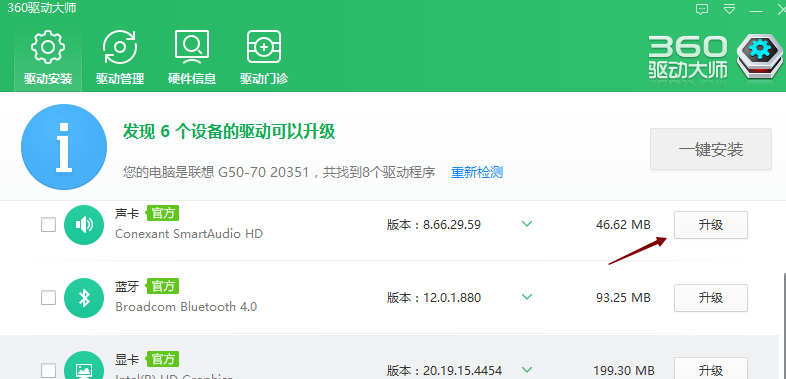Check the 声卡 Conexant SmartAudio checkbox
Viewport: 786px width, 379px height.
[x=48, y=225]
